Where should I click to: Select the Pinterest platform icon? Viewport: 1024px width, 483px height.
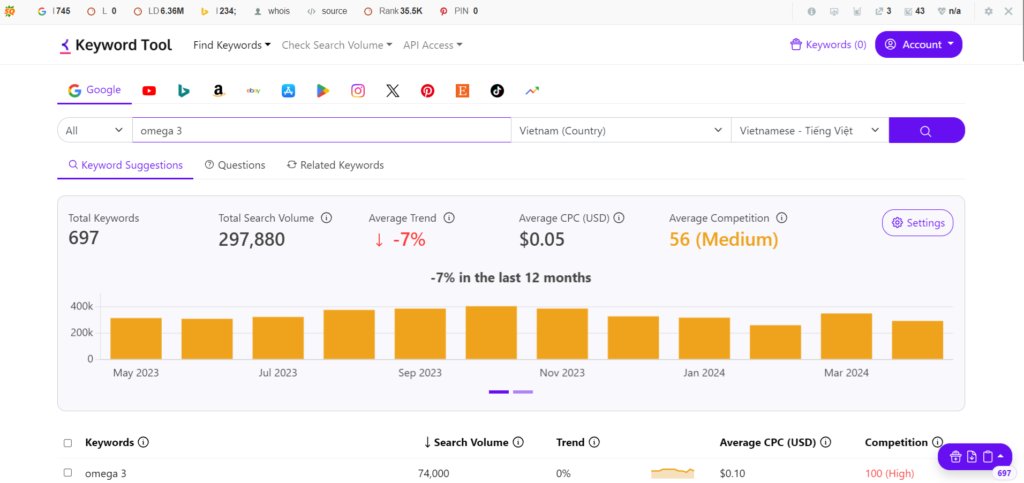click(x=428, y=91)
